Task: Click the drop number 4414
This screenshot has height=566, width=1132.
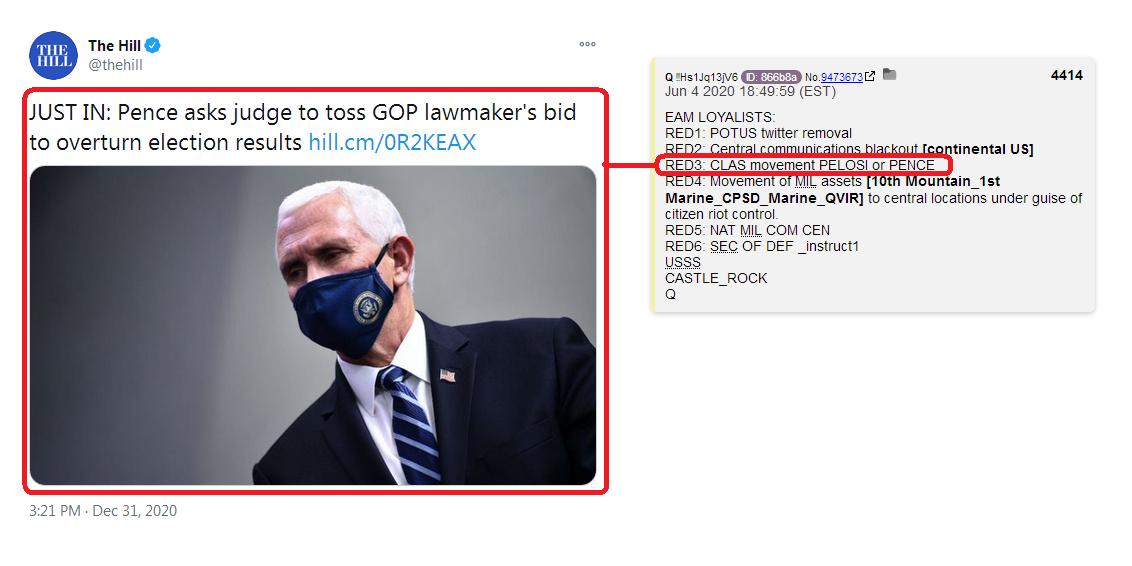Action: click(x=1066, y=75)
